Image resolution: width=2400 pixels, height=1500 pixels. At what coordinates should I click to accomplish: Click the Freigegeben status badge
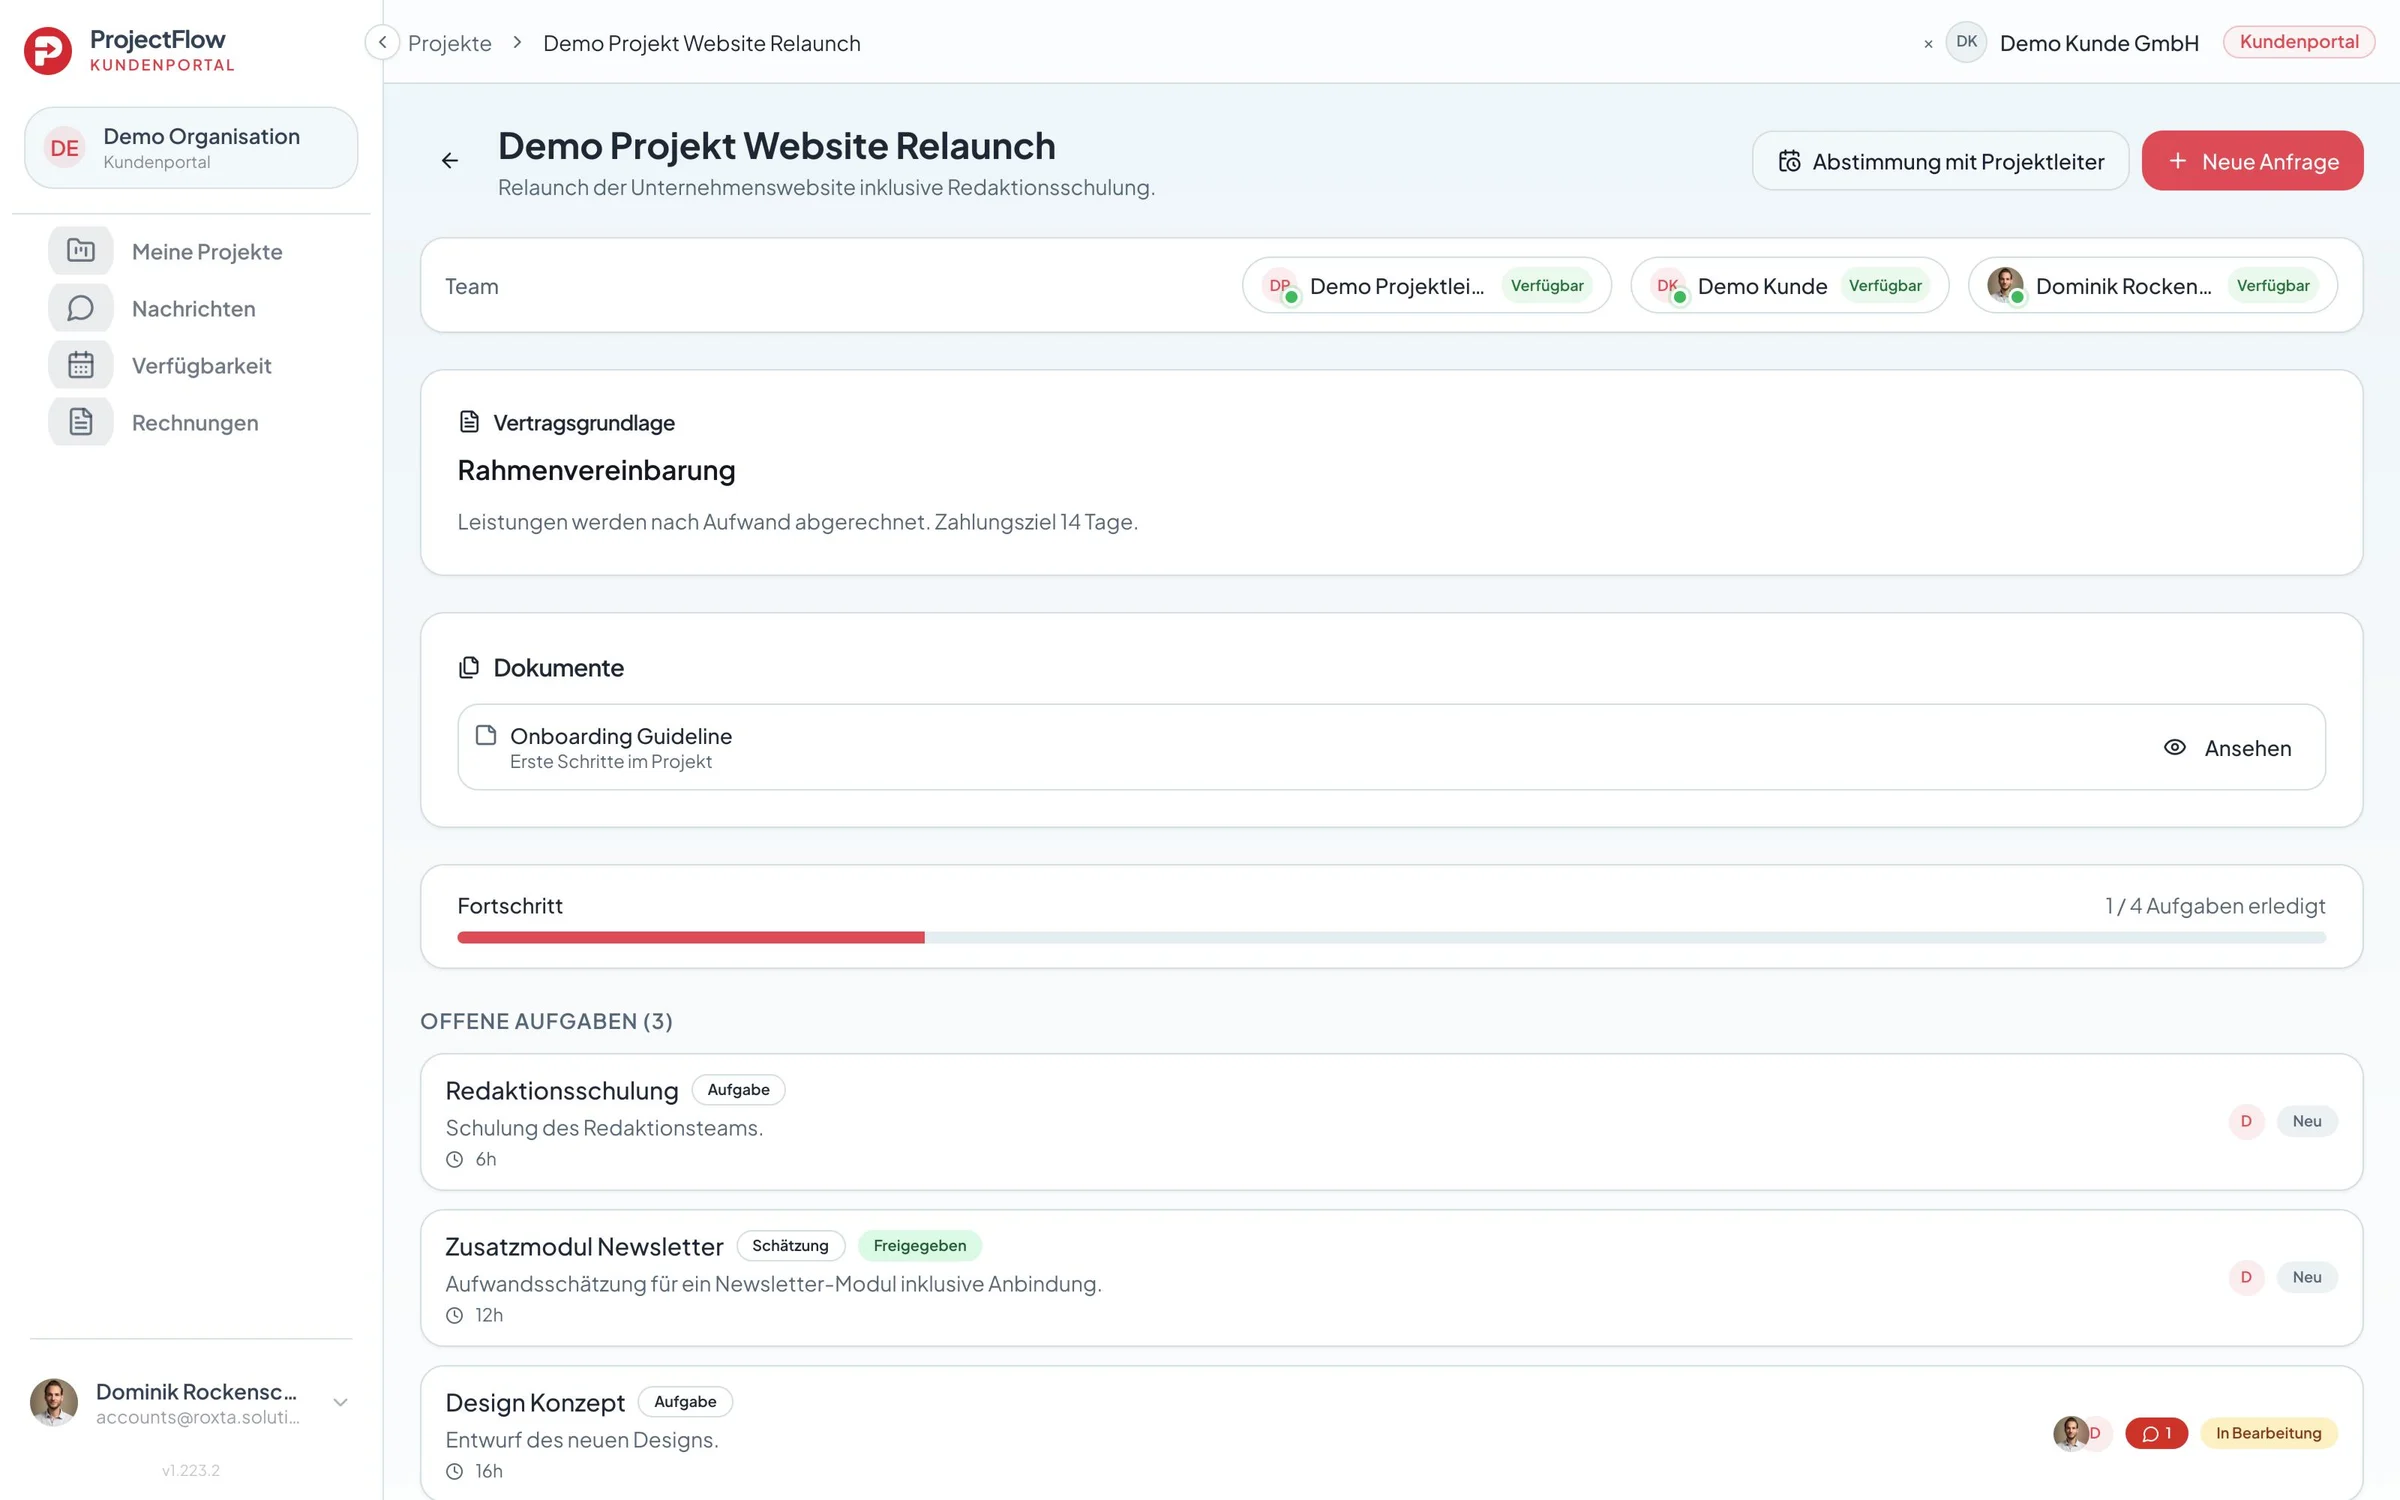pos(920,1246)
